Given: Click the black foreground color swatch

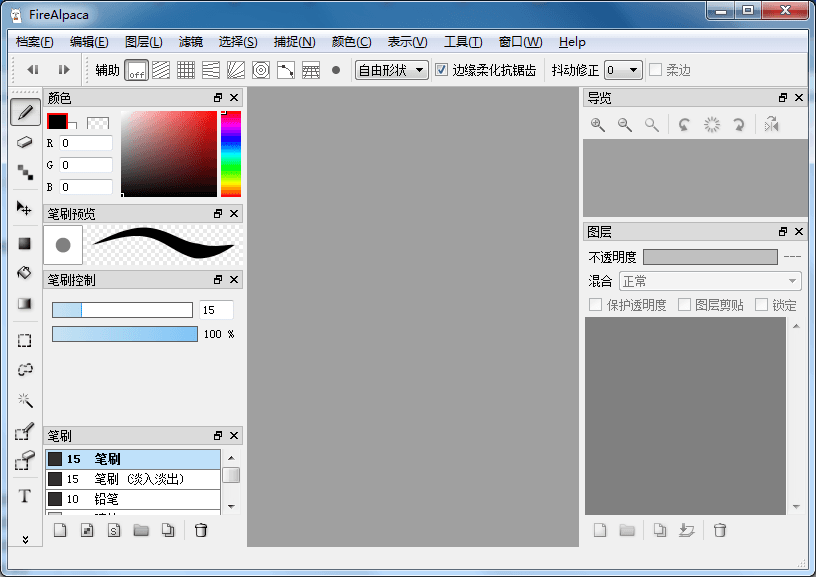Looking at the screenshot, I should [57, 121].
